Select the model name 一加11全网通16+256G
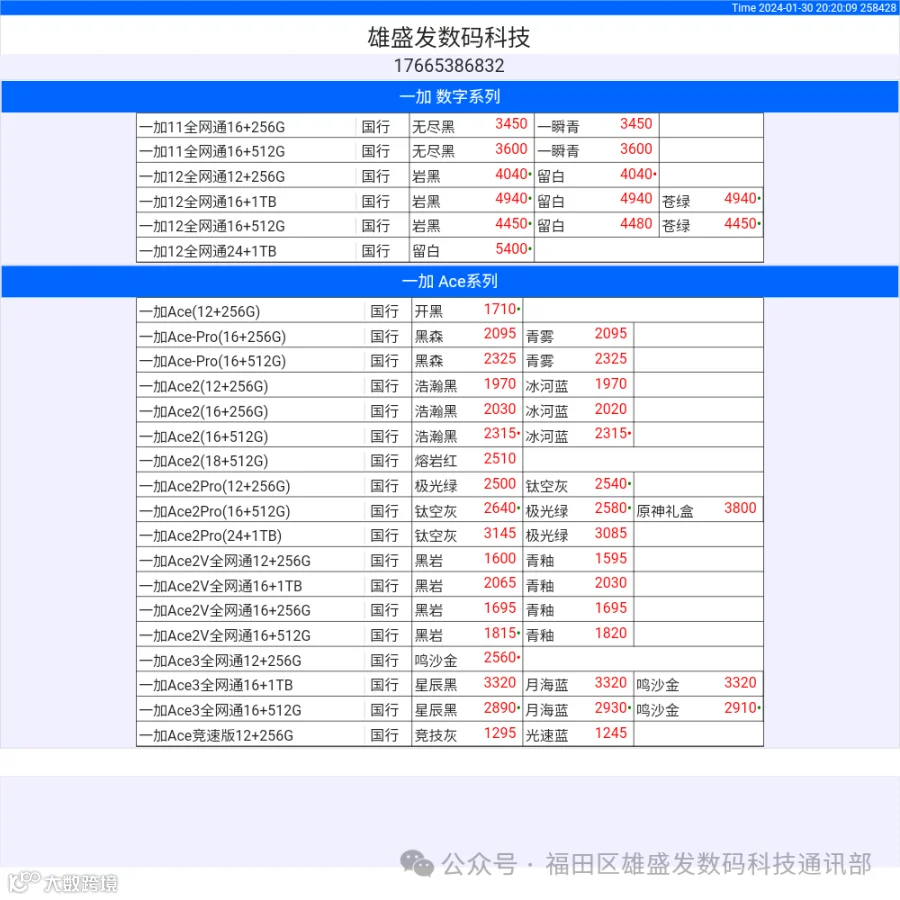This screenshot has width=900, height=900. (212, 127)
